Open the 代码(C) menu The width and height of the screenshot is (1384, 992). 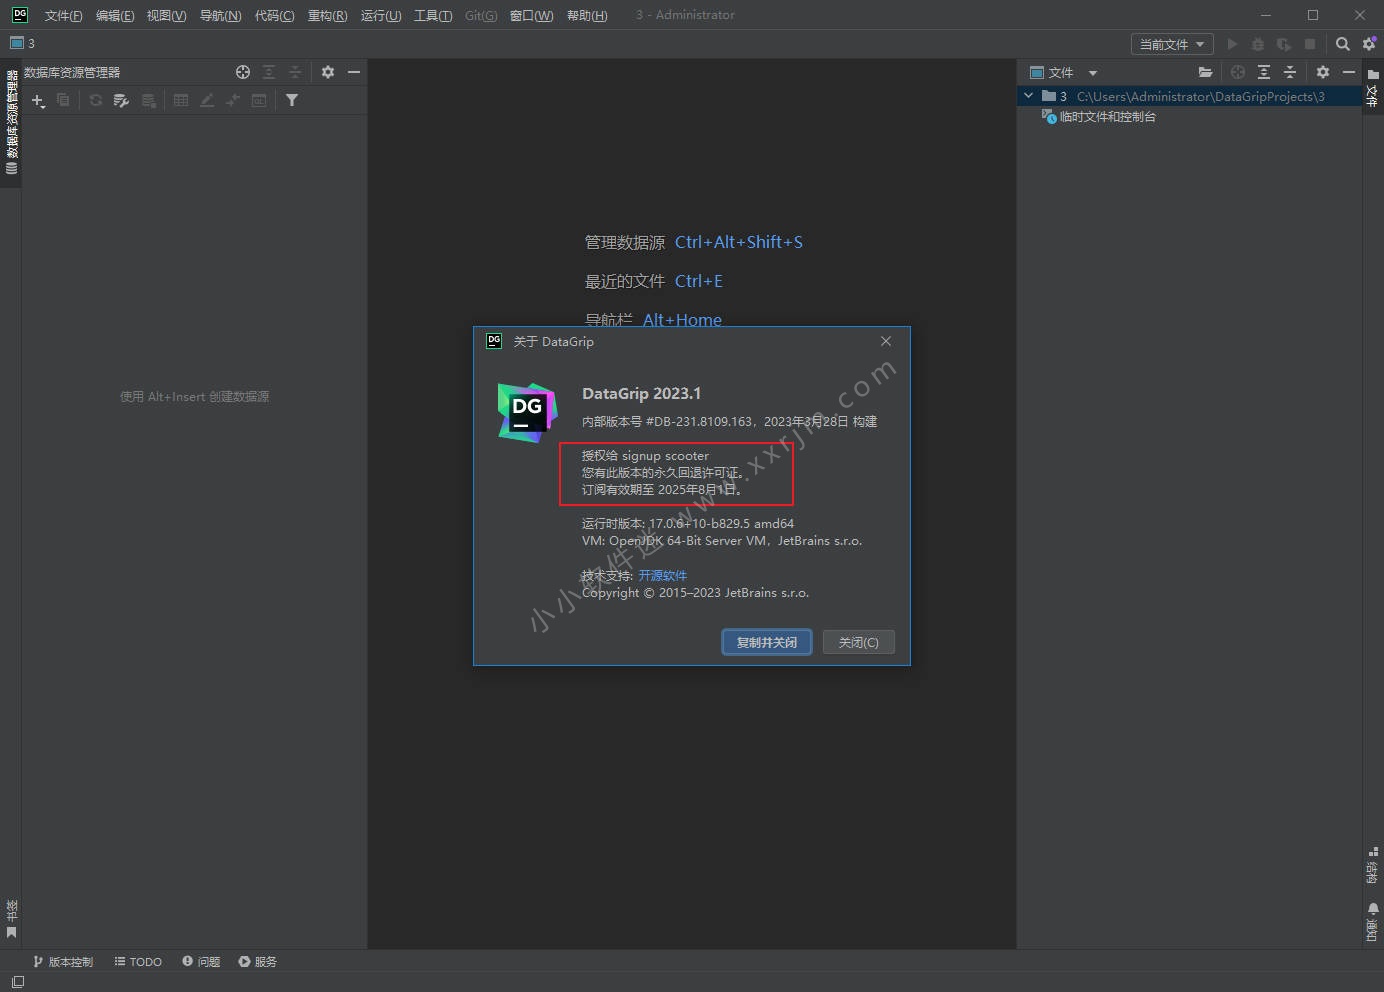[274, 15]
